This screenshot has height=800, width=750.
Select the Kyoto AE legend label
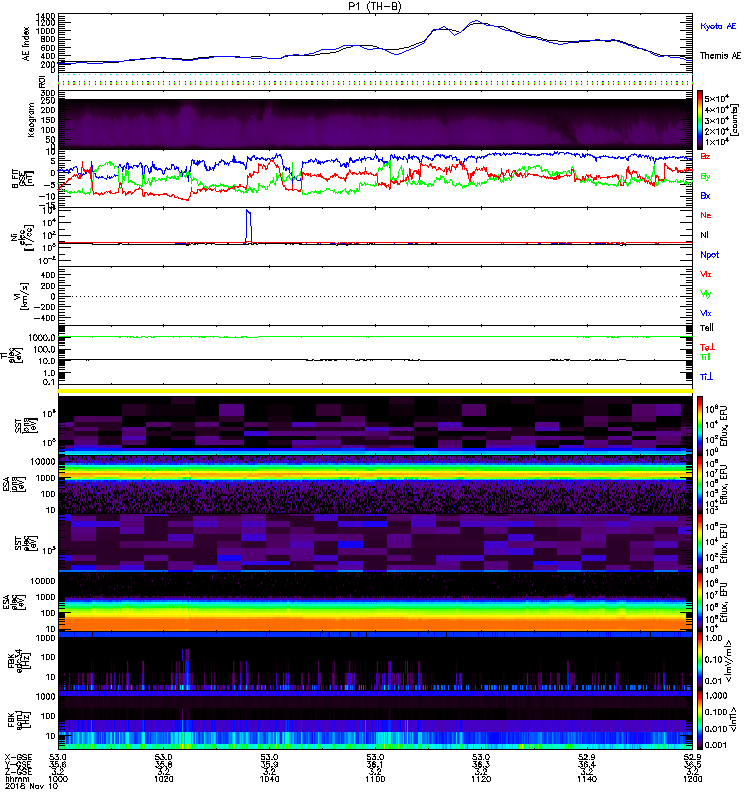(x=718, y=26)
